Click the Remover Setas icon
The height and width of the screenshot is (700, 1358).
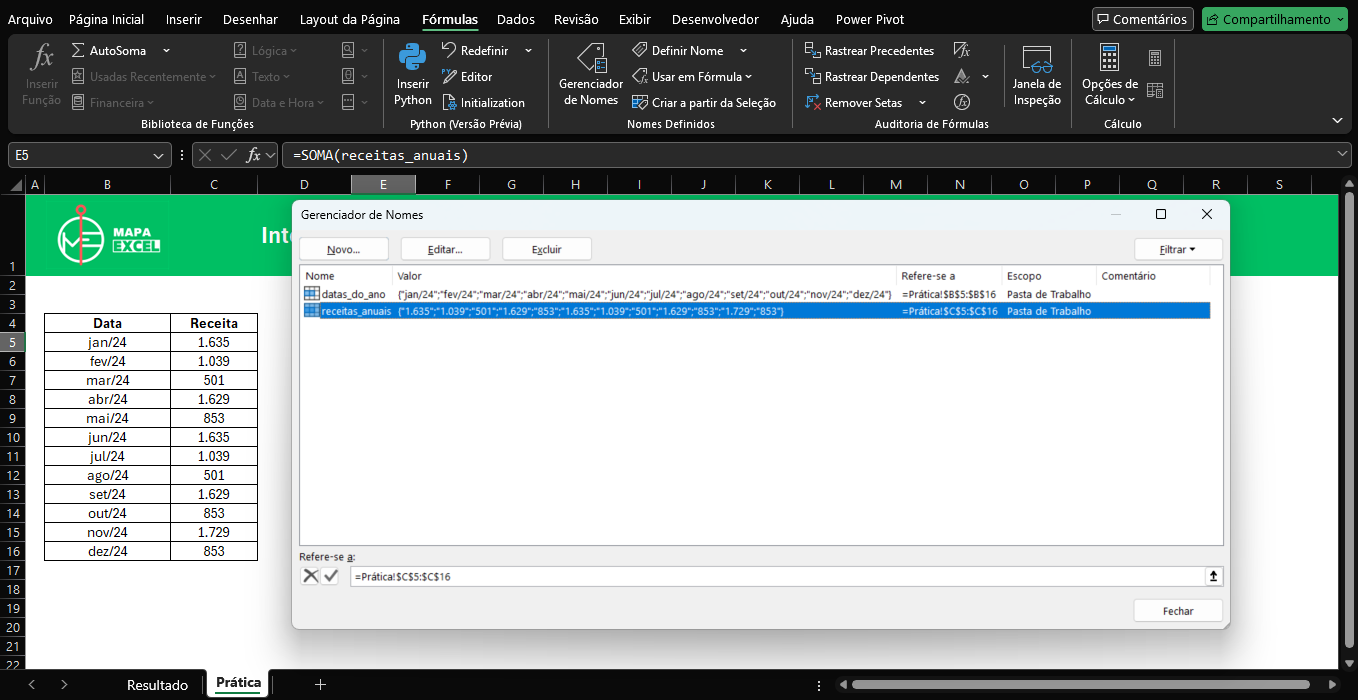[813, 102]
